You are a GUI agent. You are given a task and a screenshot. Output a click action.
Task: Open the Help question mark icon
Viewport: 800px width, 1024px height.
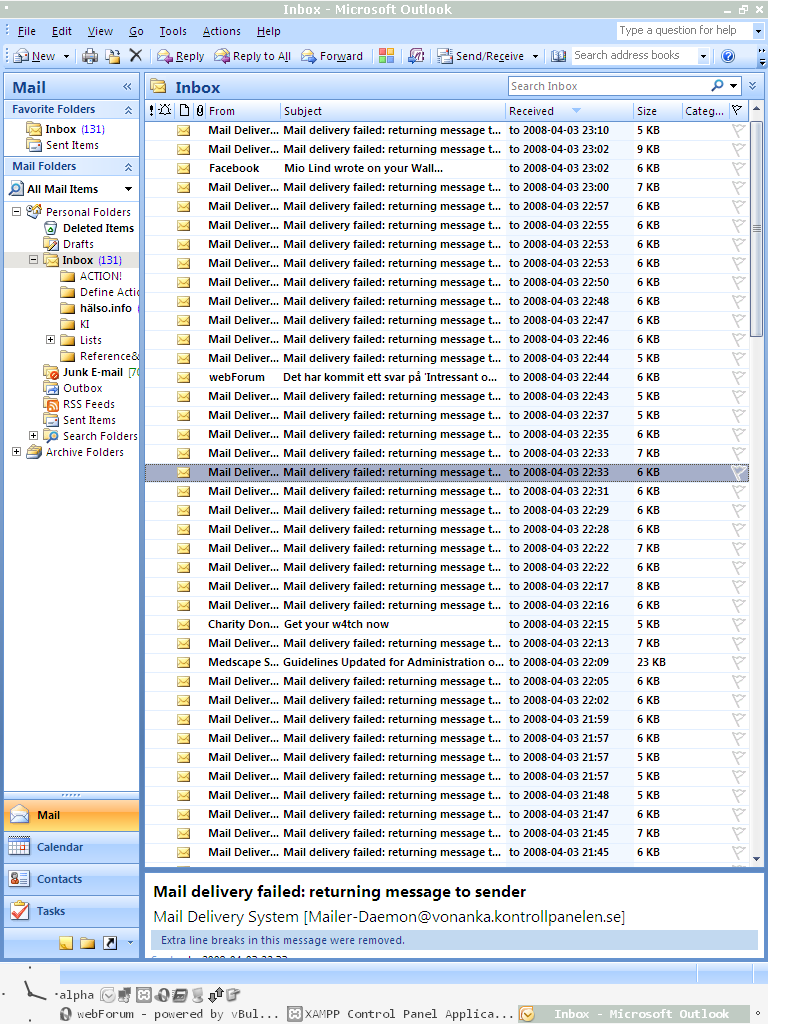(x=728, y=56)
